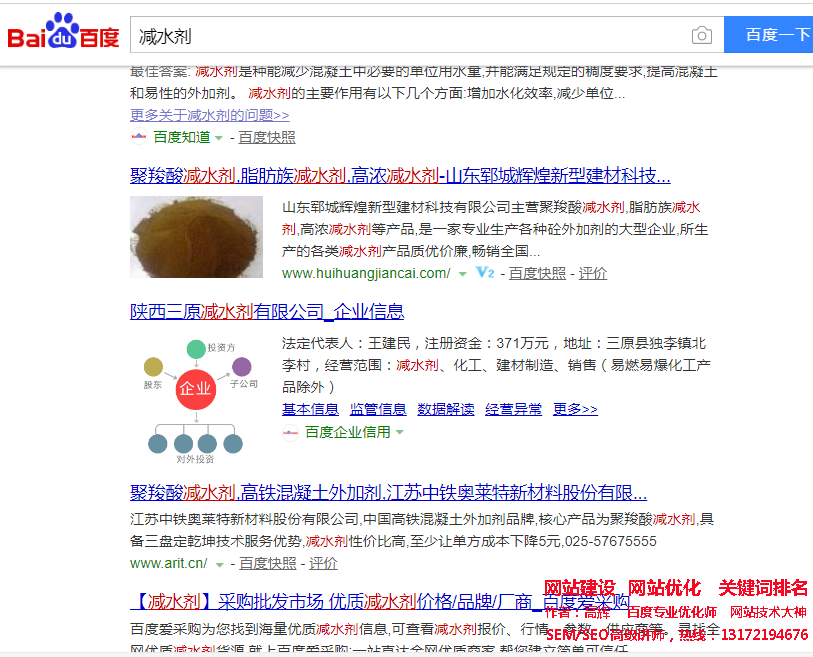Expand arrow next to www.huihuangjiancai.com

click(462, 274)
